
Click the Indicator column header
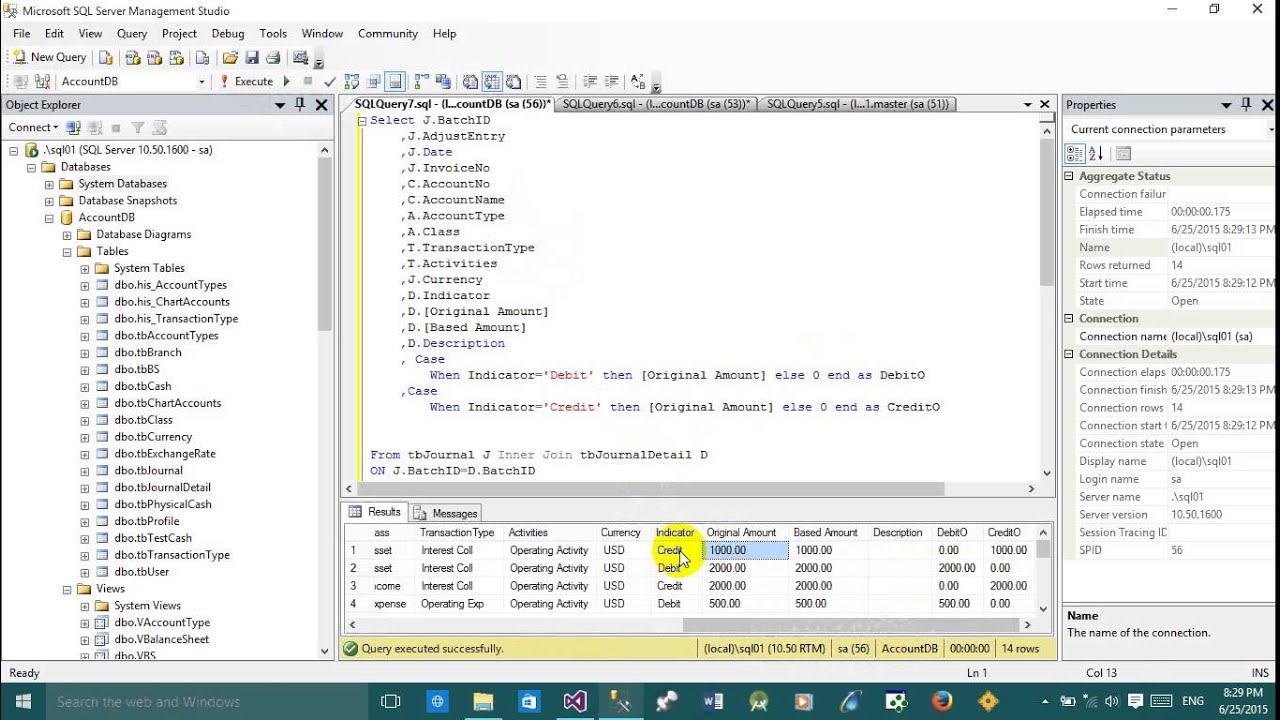click(x=675, y=533)
